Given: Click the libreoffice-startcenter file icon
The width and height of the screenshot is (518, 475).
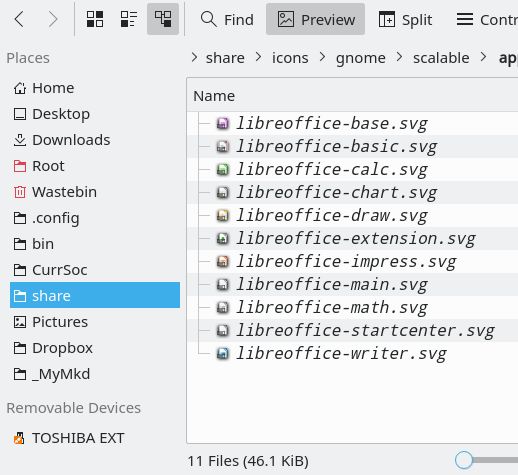Looking at the screenshot, I should (223, 331).
